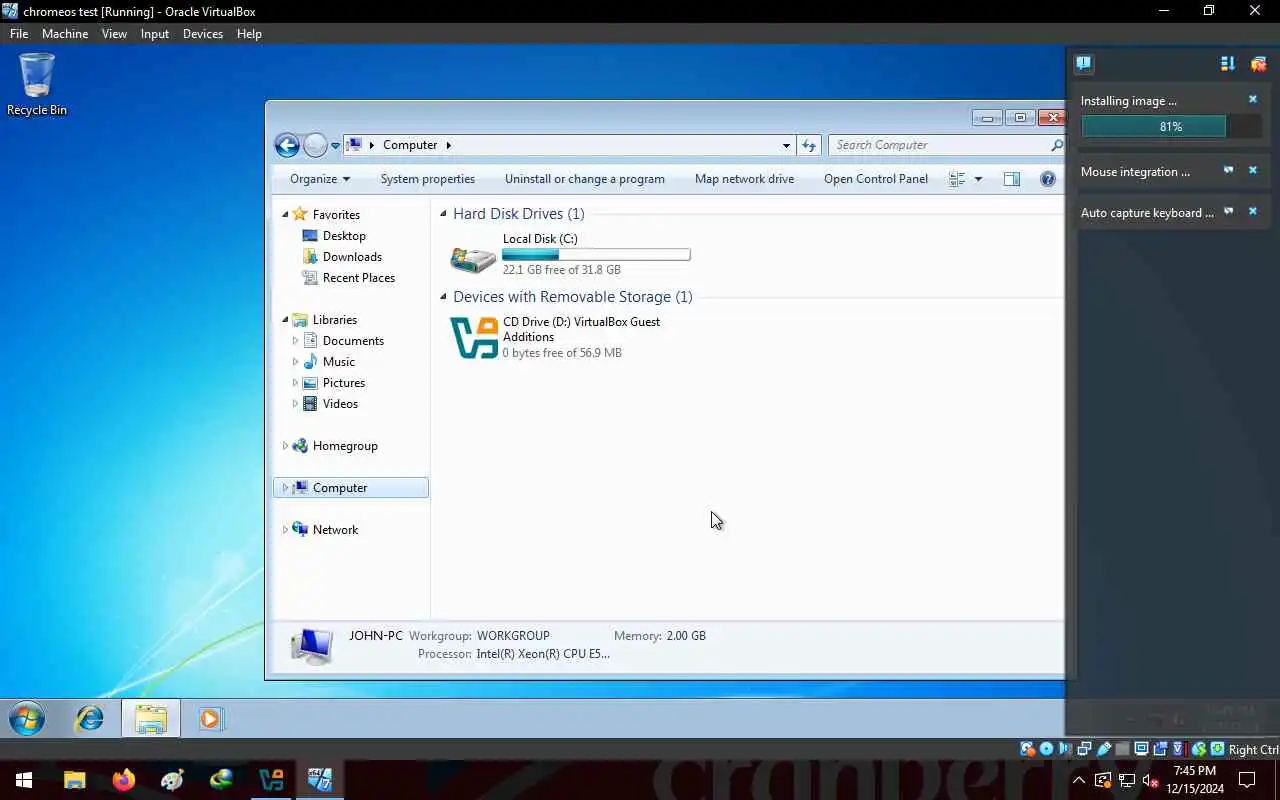1280x800 pixels.
Task: Click the change view icon in Explorer toolbar
Action: click(957, 179)
